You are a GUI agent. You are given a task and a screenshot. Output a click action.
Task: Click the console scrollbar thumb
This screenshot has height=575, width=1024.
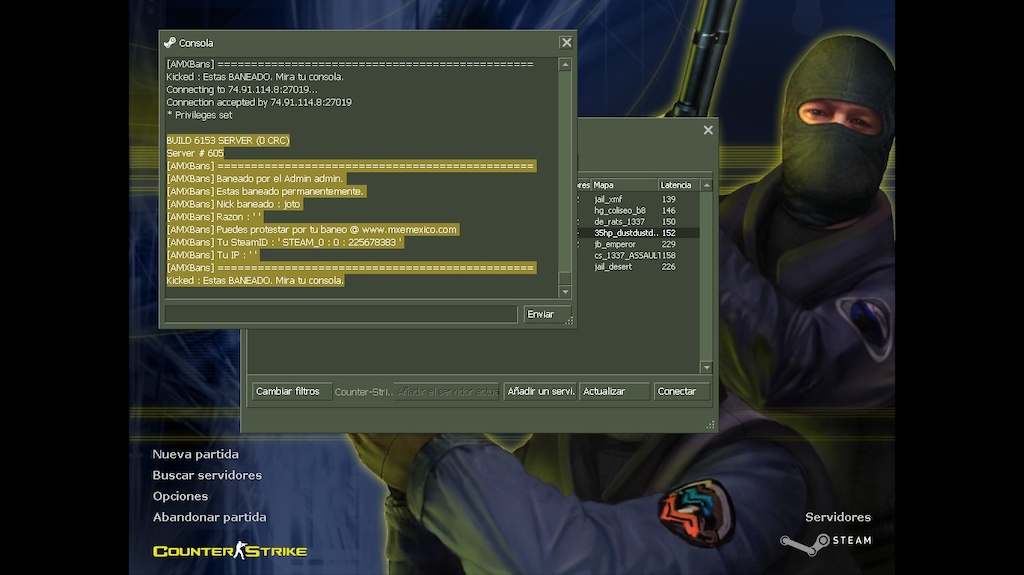[x=565, y=278]
